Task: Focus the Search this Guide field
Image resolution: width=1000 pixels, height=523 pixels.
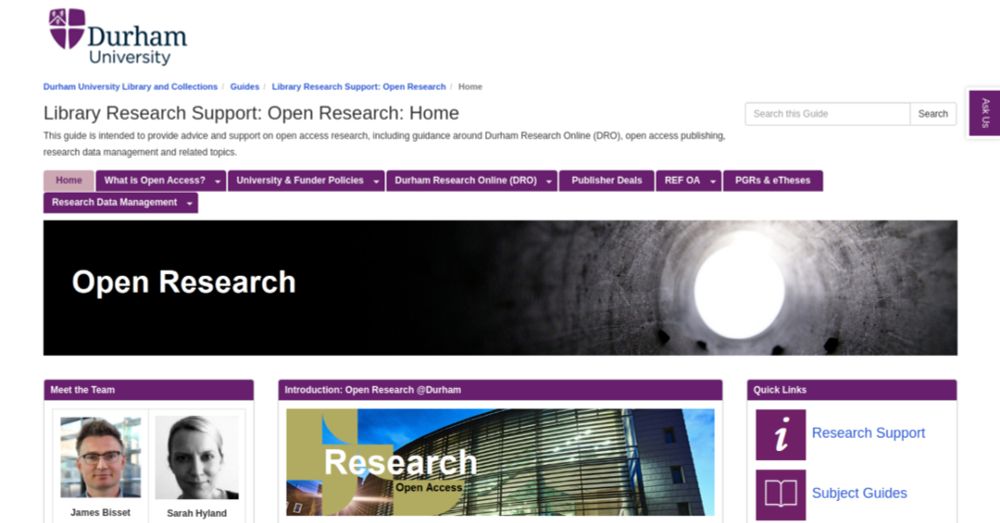Action: (x=827, y=114)
